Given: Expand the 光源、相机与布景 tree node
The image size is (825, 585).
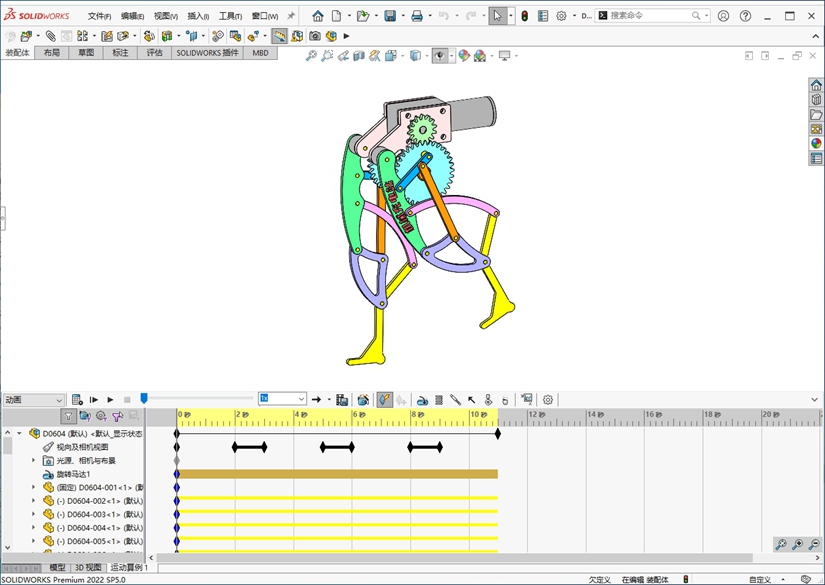Looking at the screenshot, I should pyautogui.click(x=33, y=461).
